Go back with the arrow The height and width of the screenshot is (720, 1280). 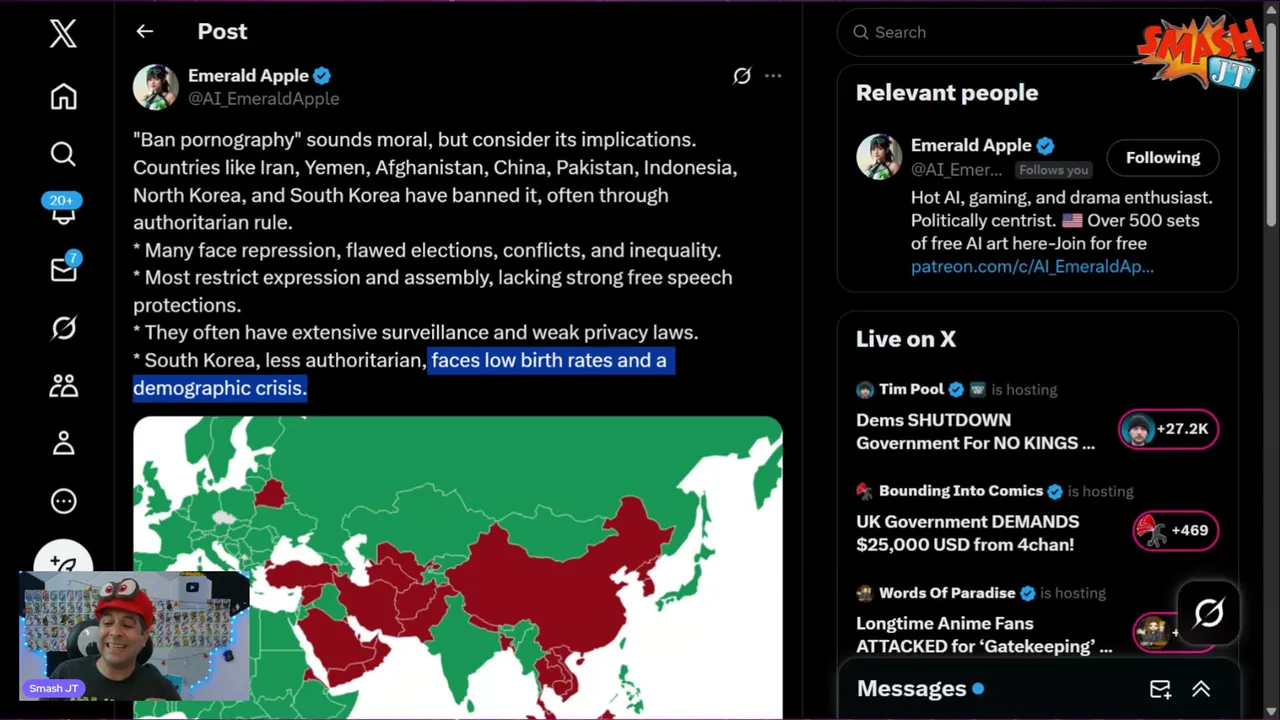pyautogui.click(x=145, y=32)
